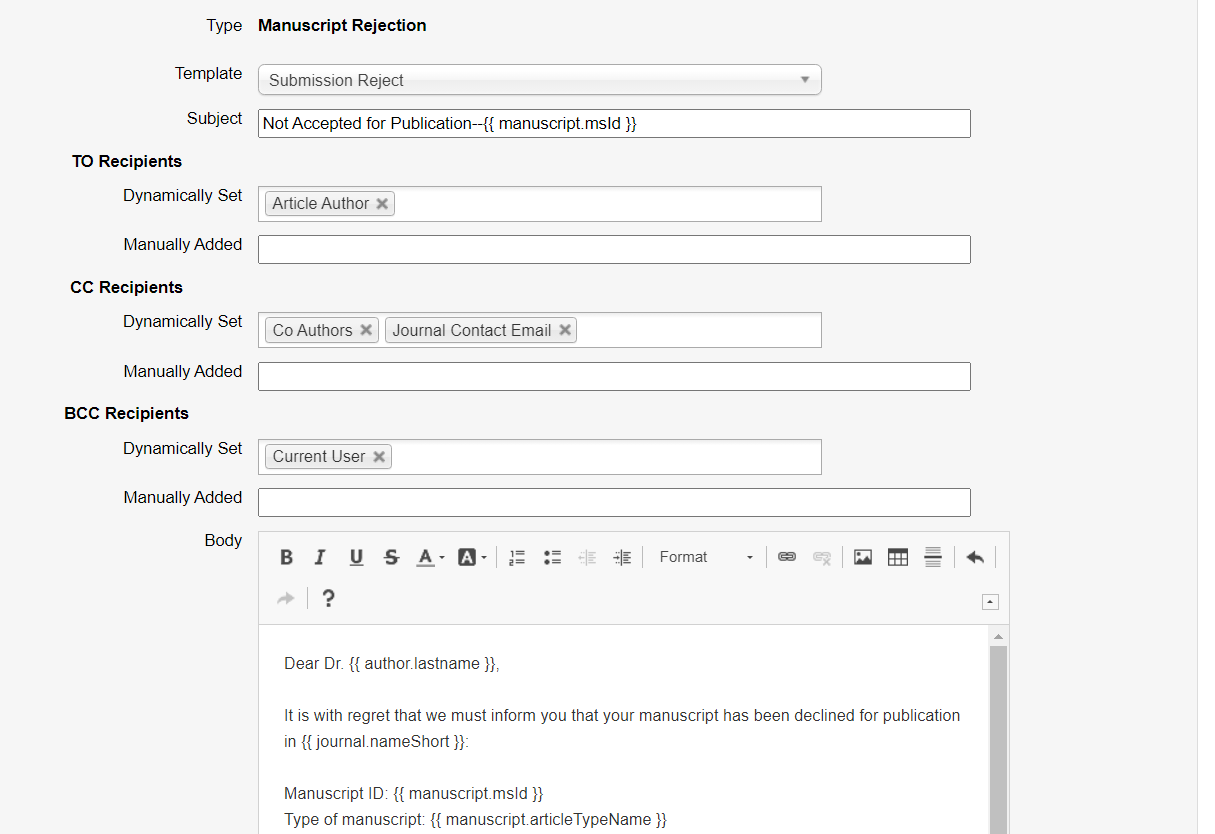Image resolution: width=1215 pixels, height=834 pixels.
Task: Insert an image into the body
Action: [x=863, y=558]
